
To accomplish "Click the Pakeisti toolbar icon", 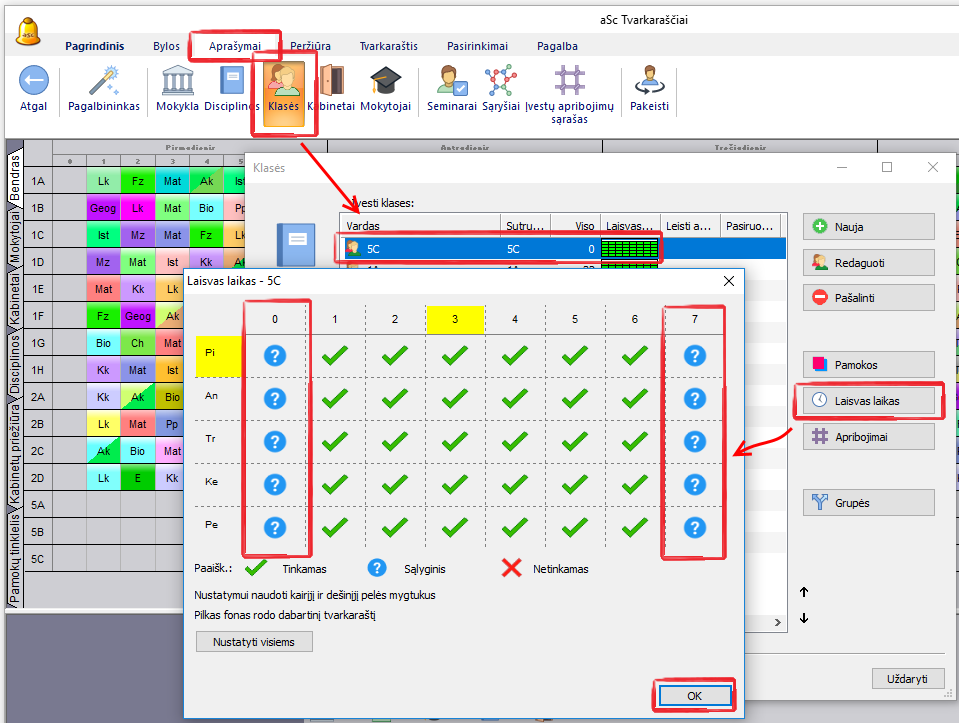I will click(x=649, y=82).
